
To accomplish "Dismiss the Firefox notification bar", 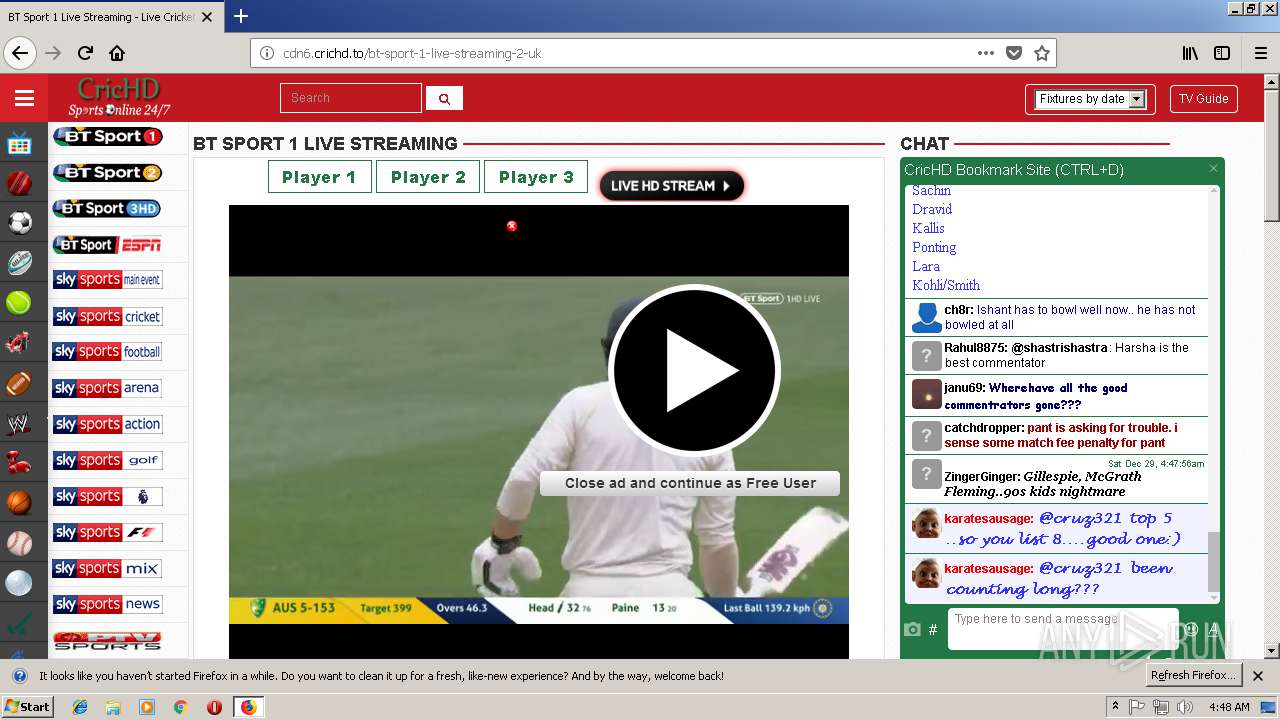I will point(1258,676).
